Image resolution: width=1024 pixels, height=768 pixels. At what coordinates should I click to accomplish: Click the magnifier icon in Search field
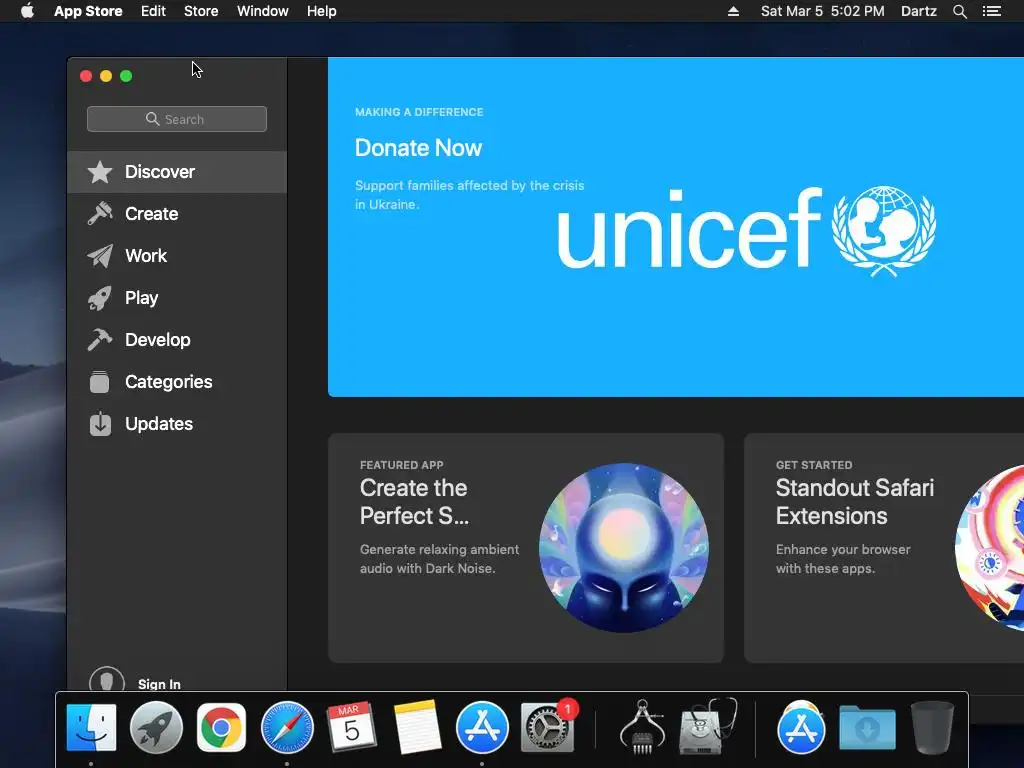(x=152, y=119)
